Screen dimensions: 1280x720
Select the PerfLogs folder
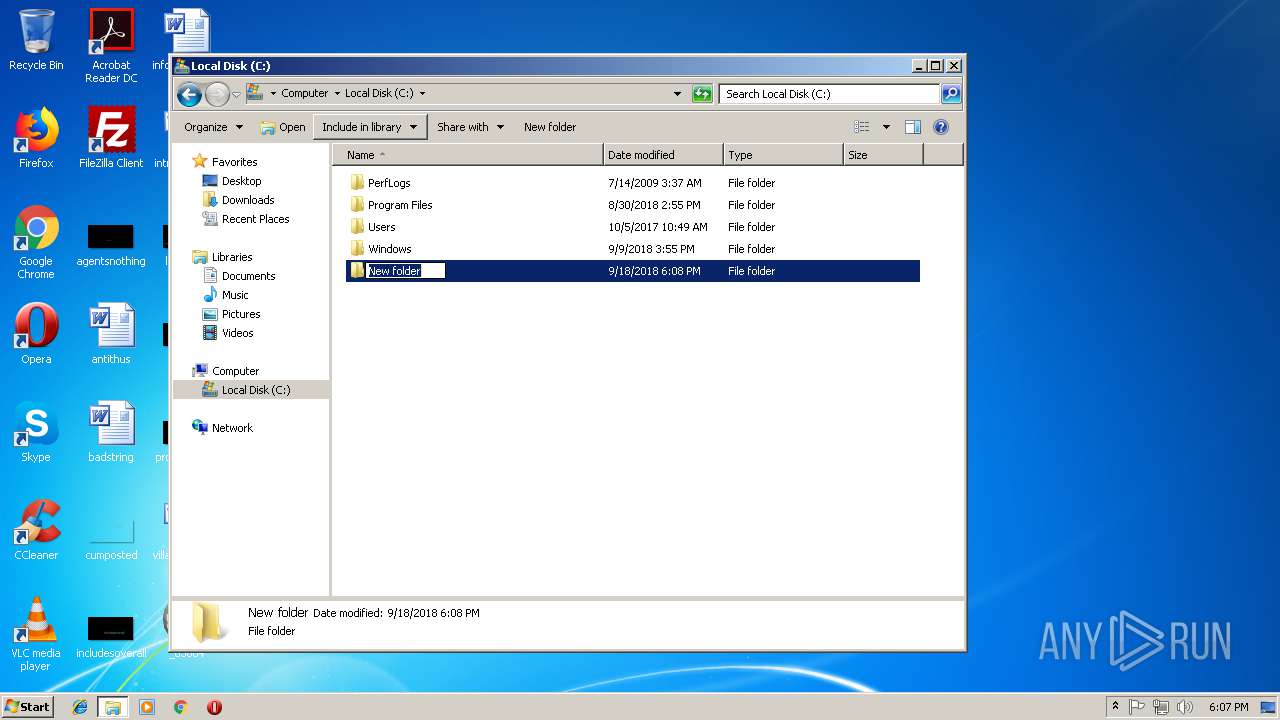[389, 183]
